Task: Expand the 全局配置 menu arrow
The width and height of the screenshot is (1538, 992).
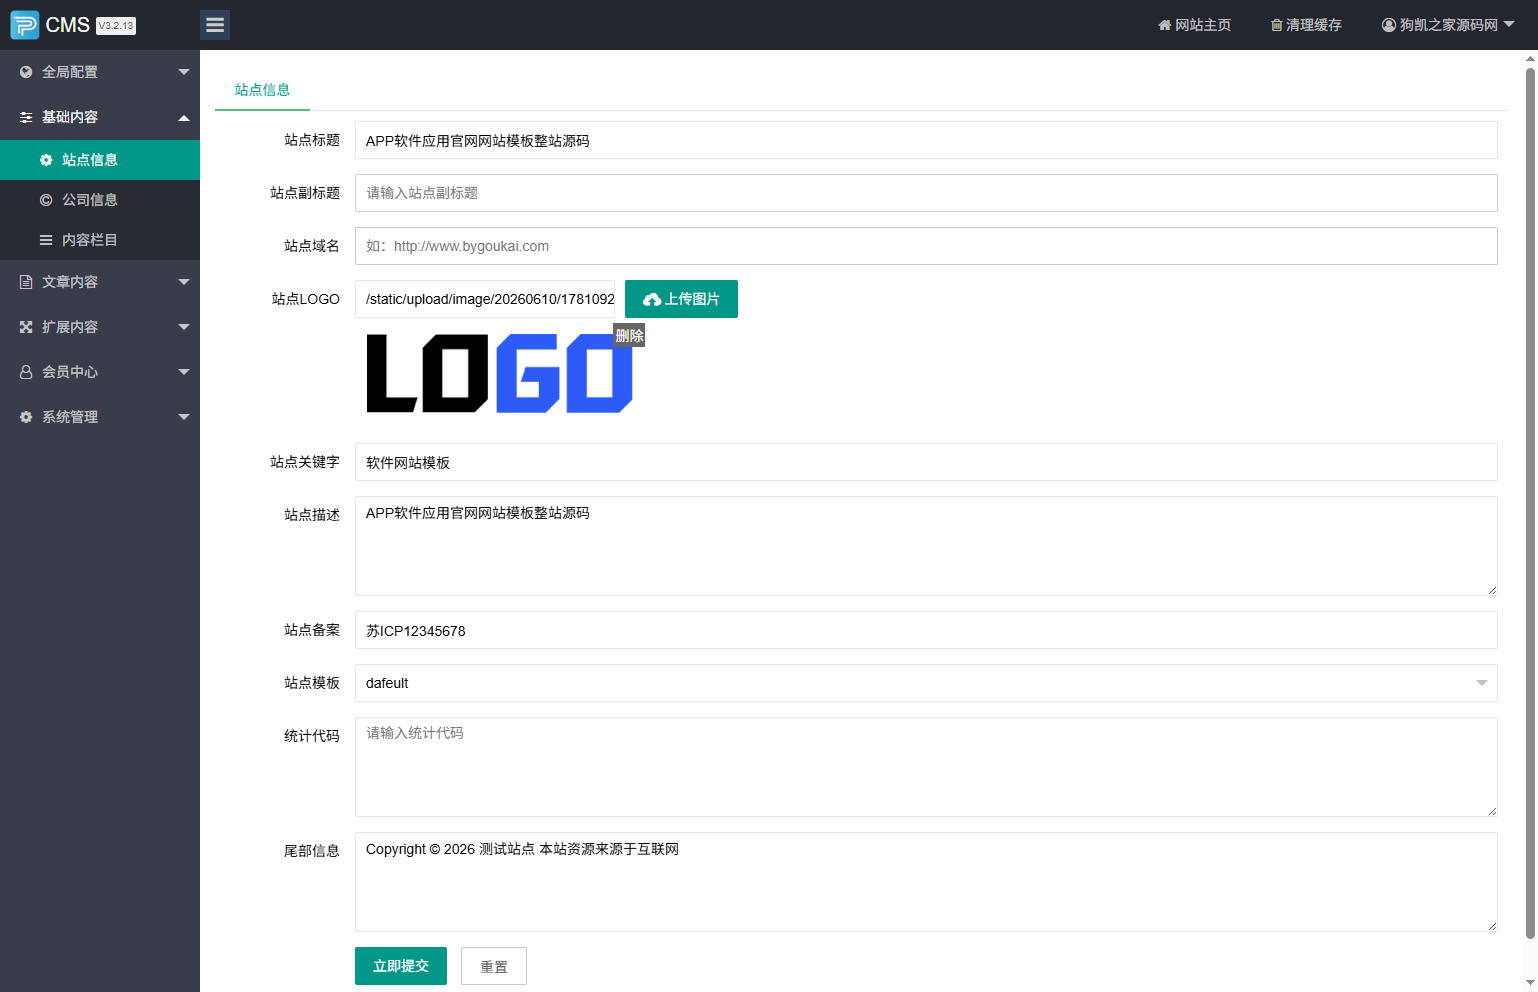Action: (x=184, y=72)
